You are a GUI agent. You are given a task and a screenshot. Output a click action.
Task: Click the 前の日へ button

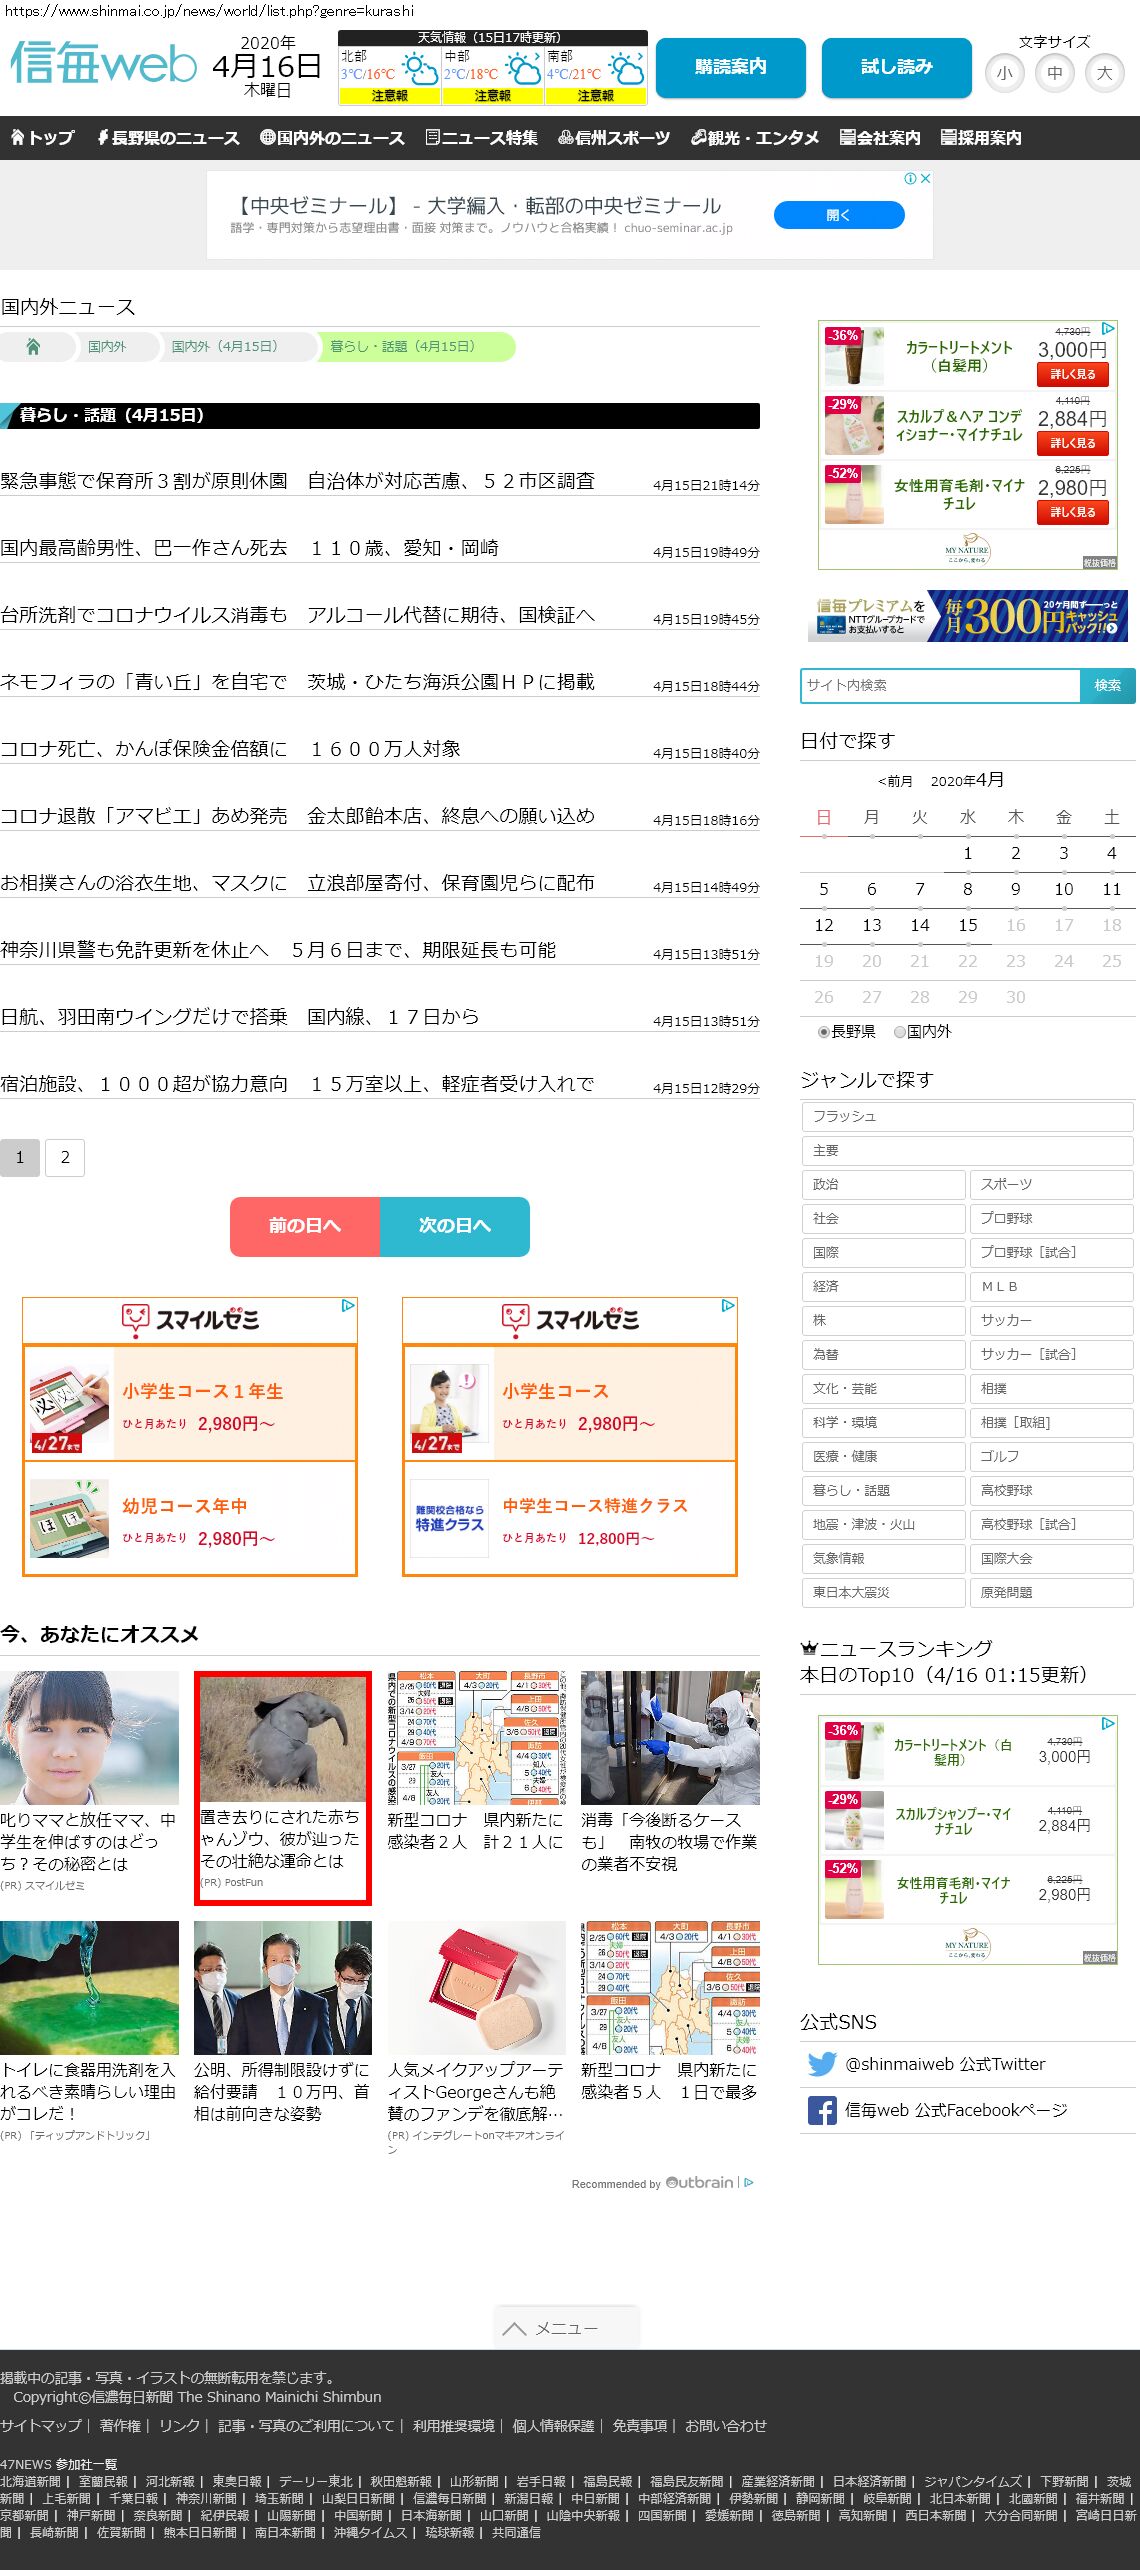pyautogui.click(x=304, y=1225)
